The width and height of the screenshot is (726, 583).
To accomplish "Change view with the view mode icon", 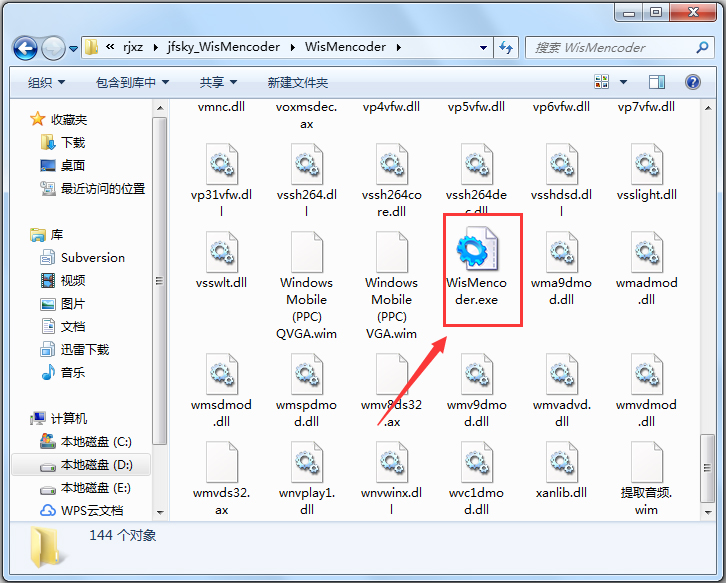I will pos(601,82).
